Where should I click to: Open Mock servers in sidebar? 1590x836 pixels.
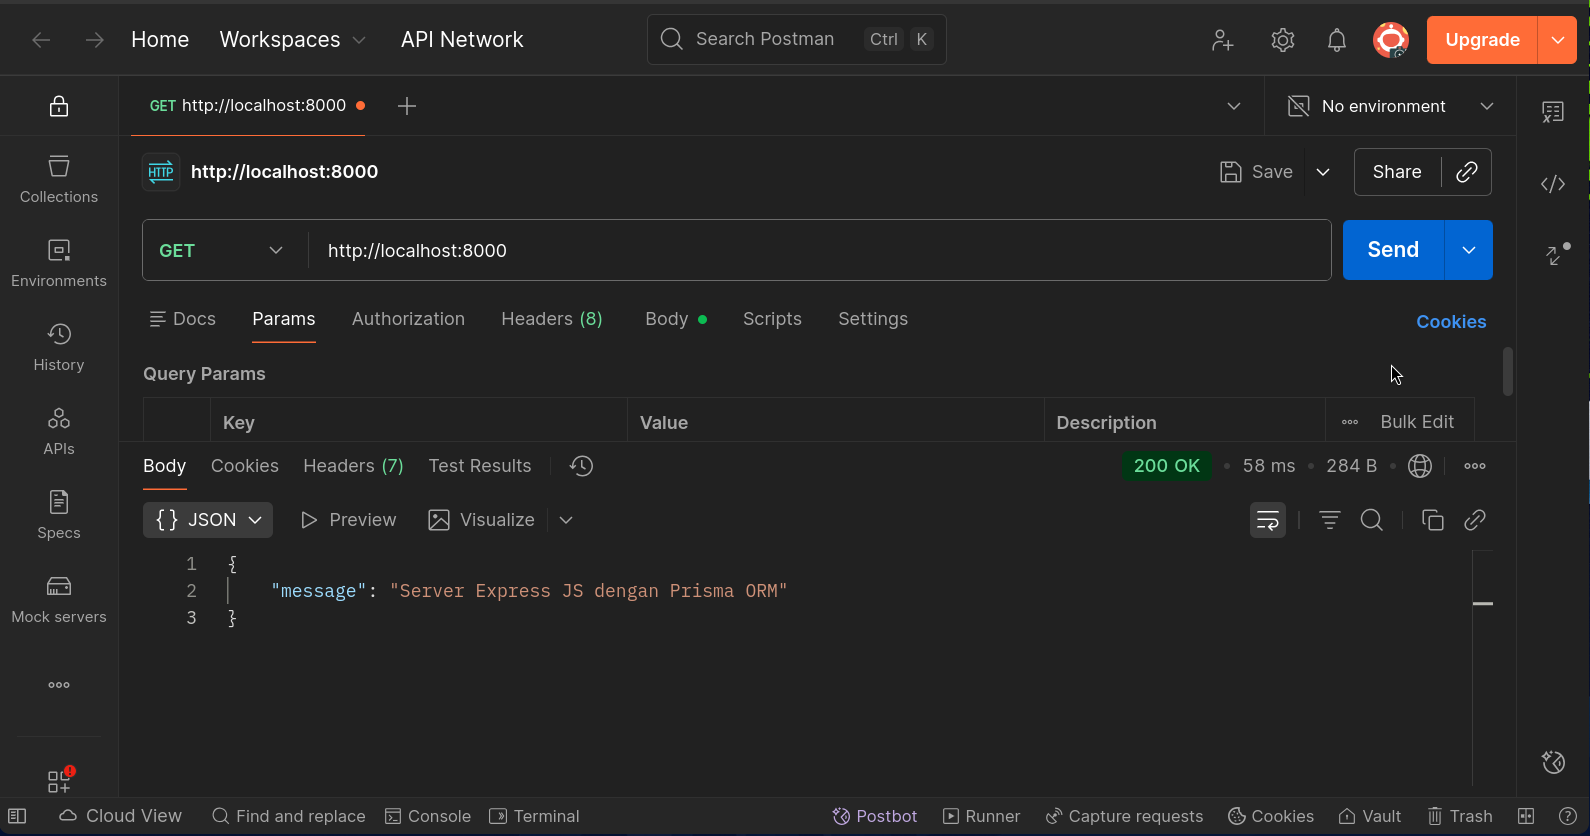coord(59,599)
